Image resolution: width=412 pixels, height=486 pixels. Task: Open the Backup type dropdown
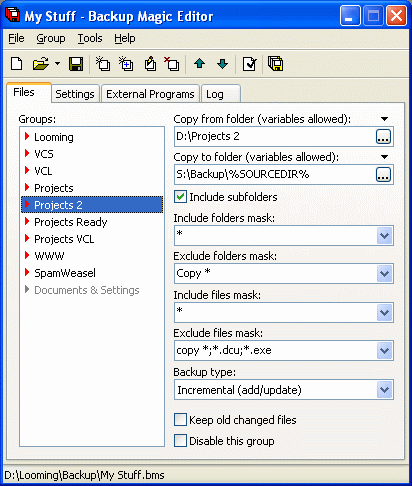coord(385,390)
